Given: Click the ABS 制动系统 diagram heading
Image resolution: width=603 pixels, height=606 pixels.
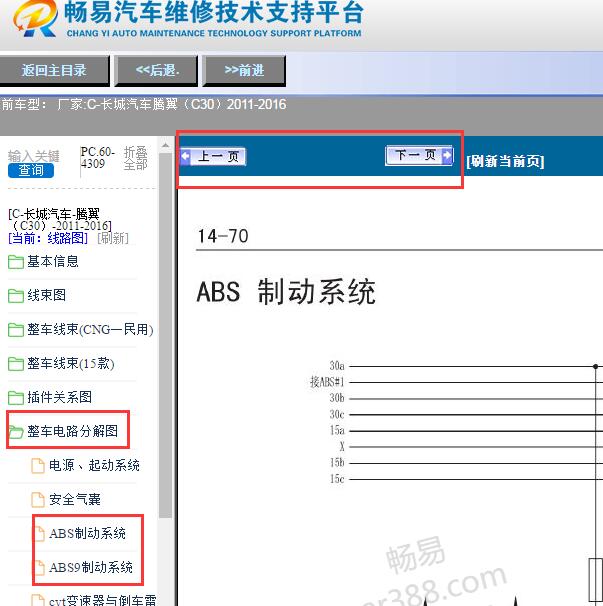Looking at the screenshot, I should pyautogui.click(x=286, y=292).
